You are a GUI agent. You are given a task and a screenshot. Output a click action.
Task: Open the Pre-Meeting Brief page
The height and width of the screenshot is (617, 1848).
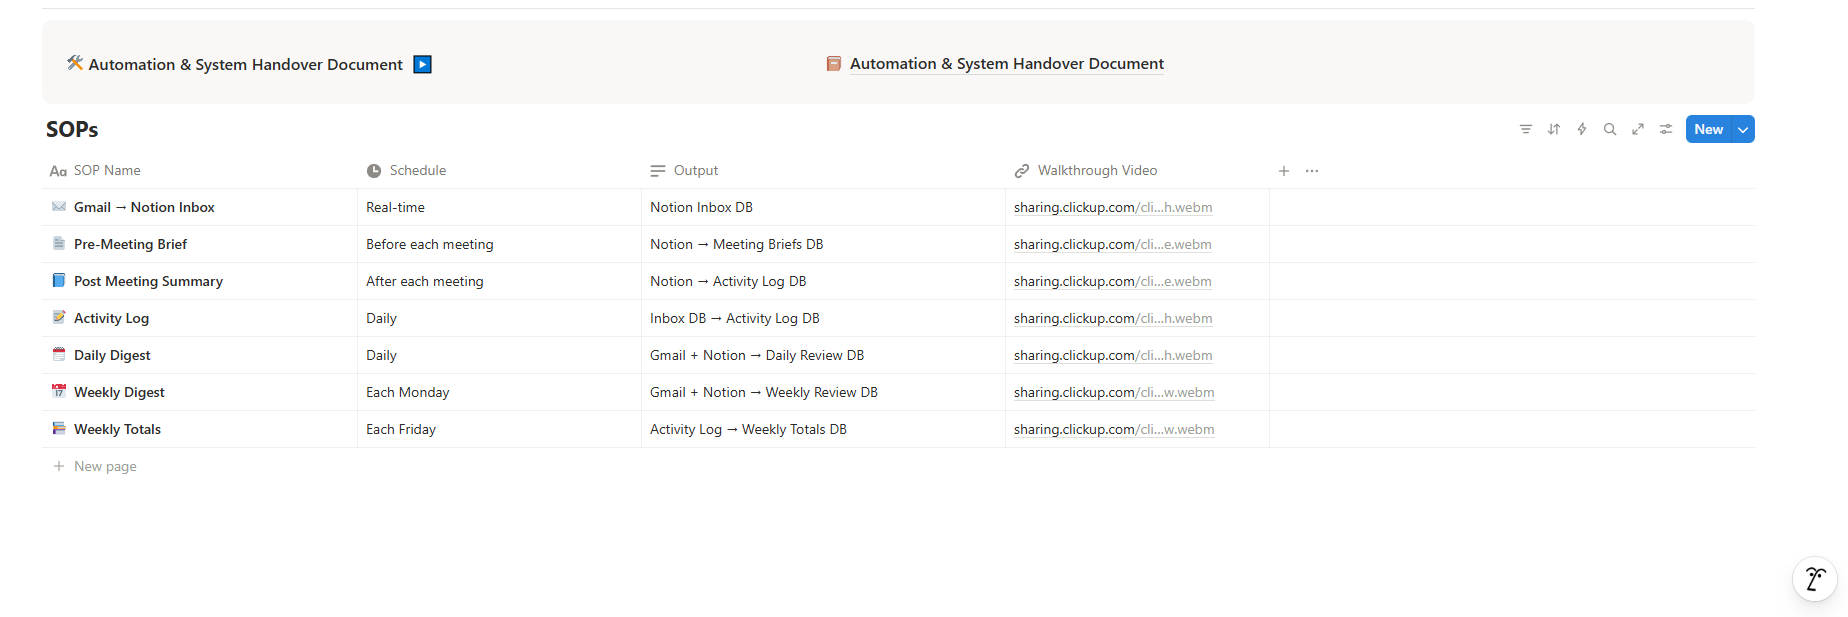coord(130,244)
